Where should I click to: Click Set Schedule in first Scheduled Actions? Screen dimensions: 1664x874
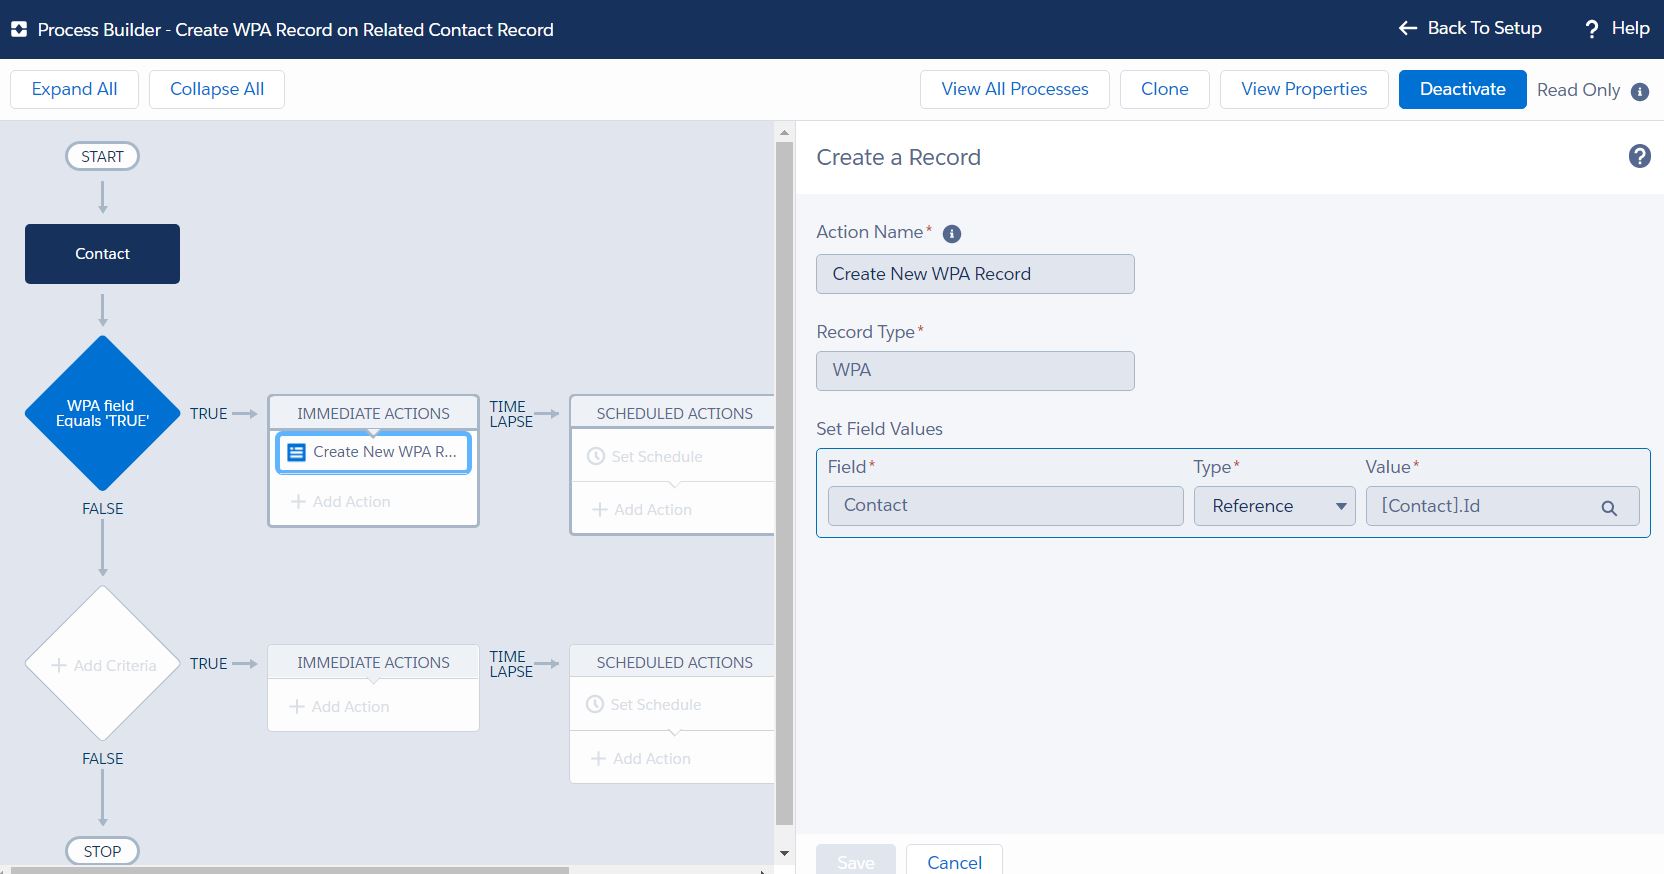click(645, 456)
